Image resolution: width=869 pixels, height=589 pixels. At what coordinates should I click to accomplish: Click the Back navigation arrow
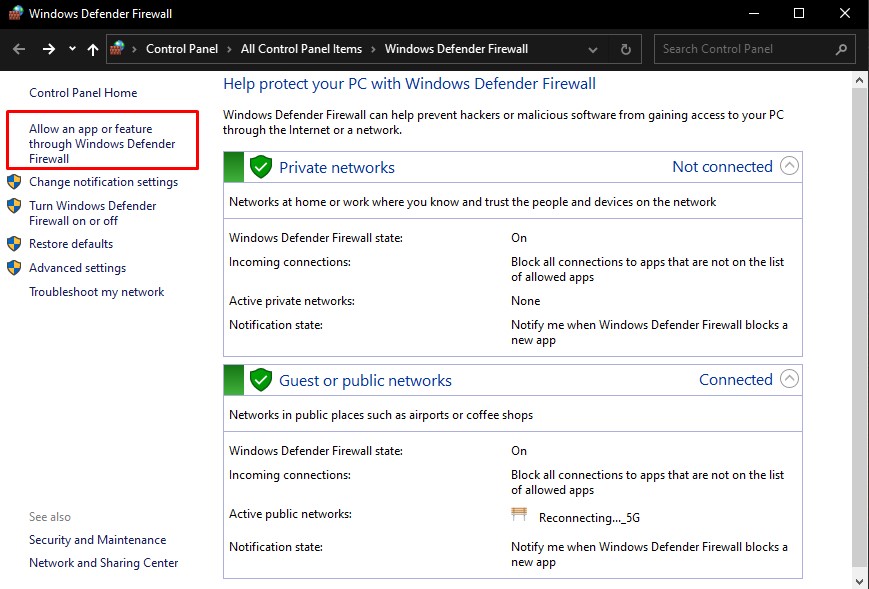(19, 49)
